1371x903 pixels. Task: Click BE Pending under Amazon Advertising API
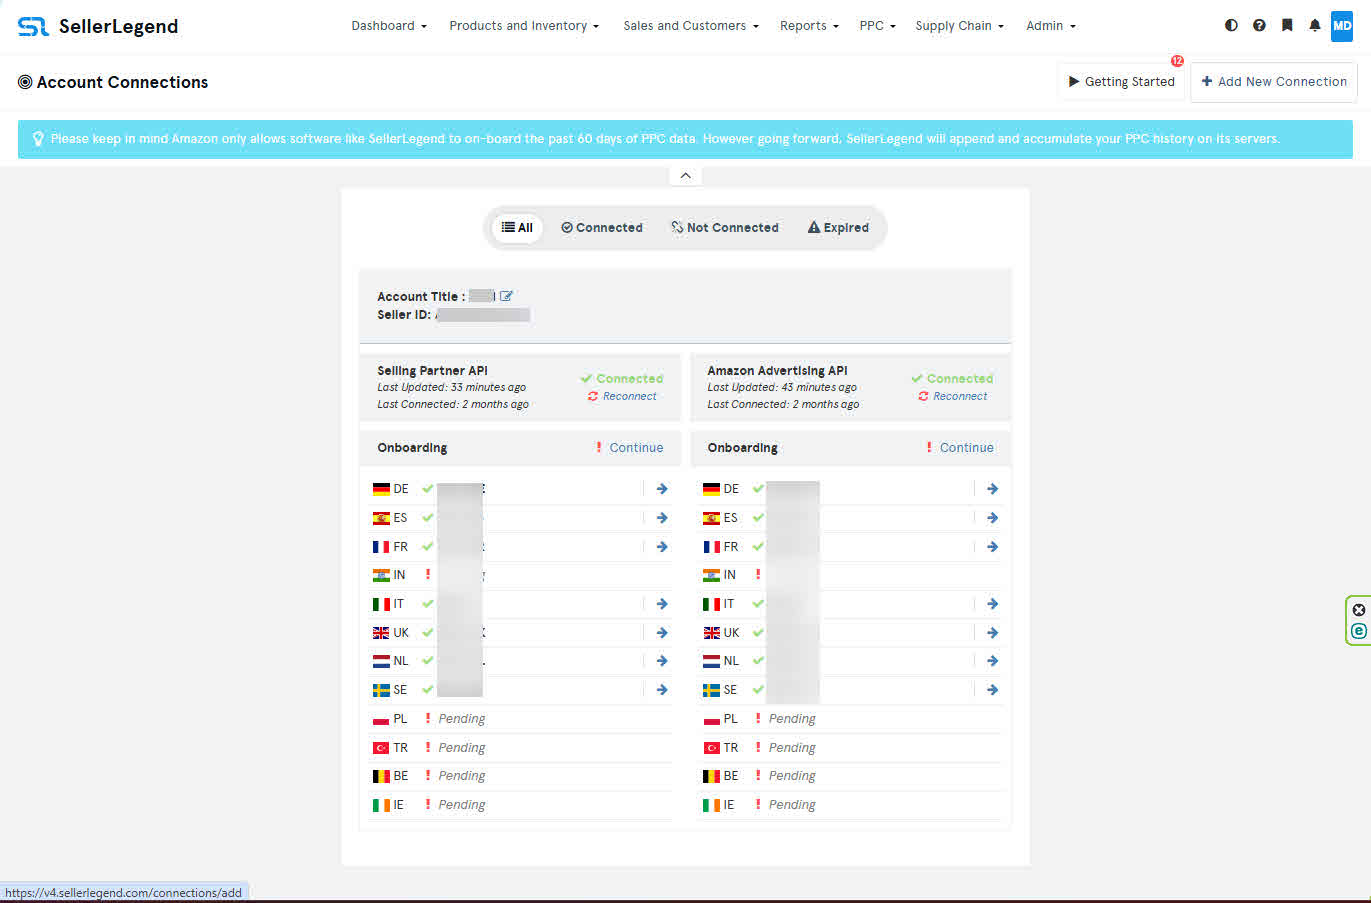pos(792,776)
